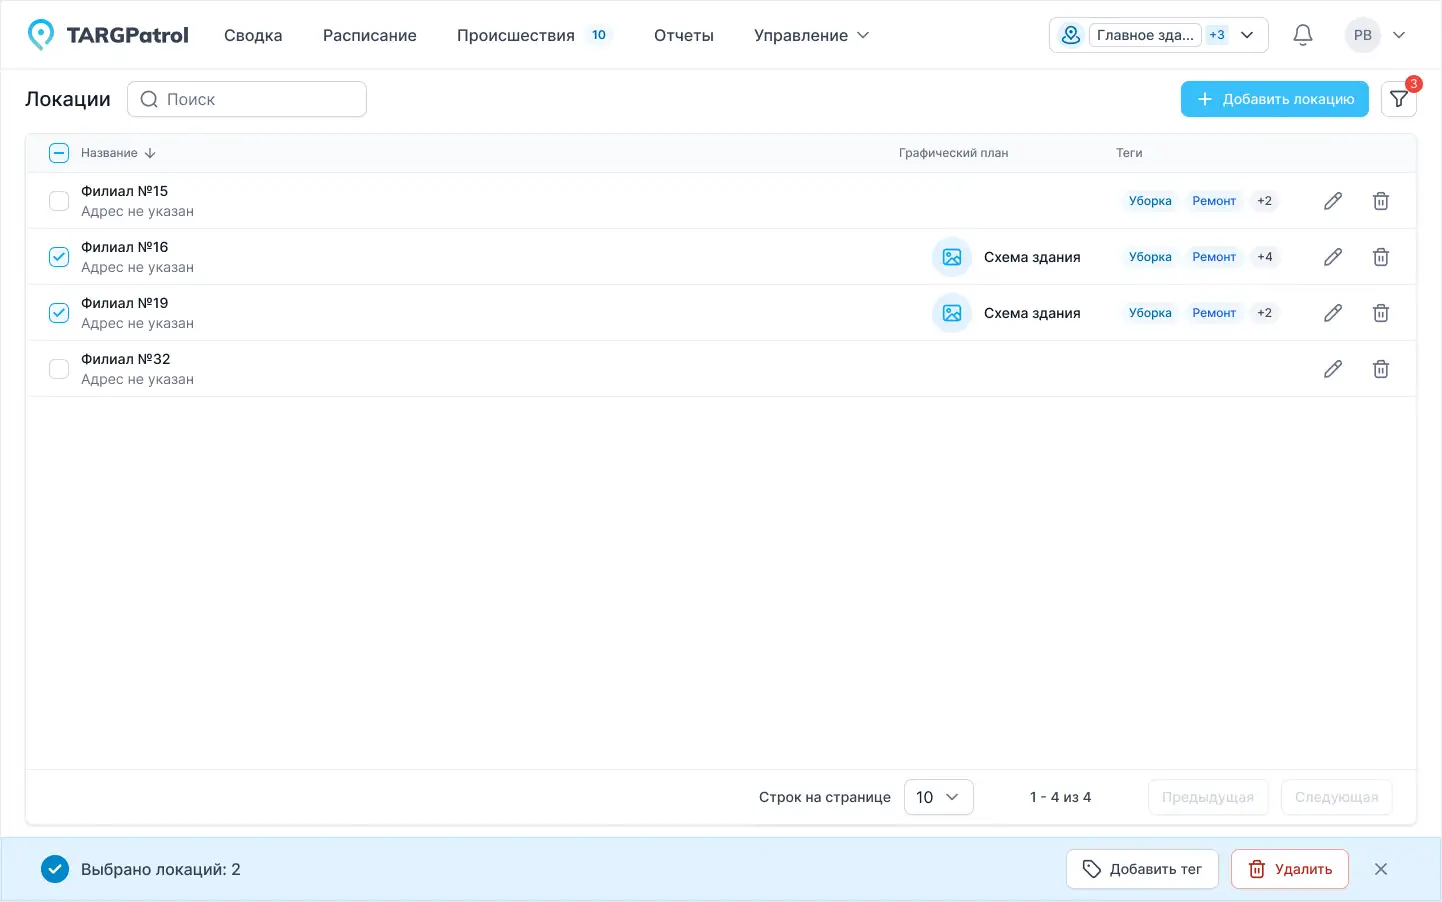Click Уборка tag on Филиал №19
The height and width of the screenshot is (902, 1442).
point(1150,313)
